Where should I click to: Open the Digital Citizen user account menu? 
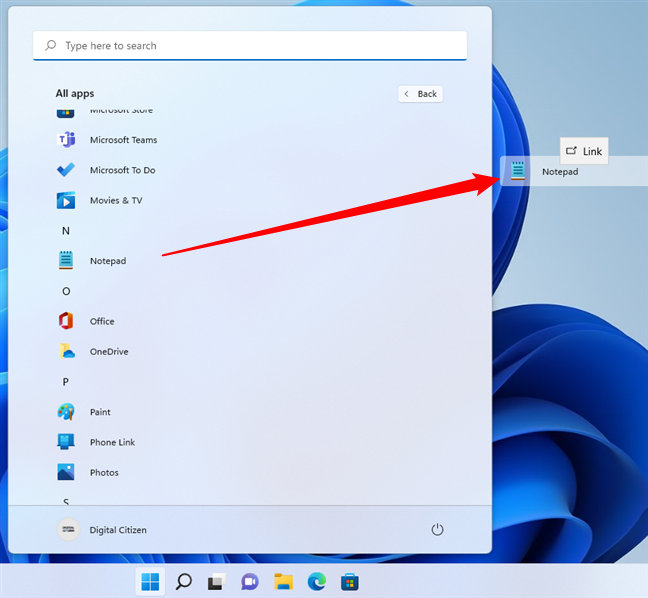click(102, 530)
